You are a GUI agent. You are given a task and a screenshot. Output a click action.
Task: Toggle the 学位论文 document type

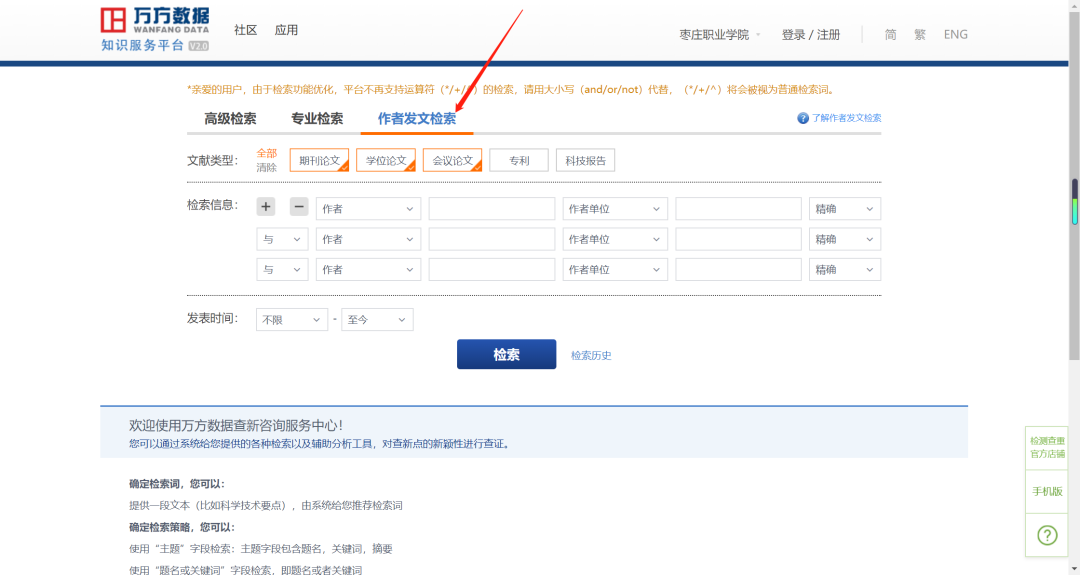(x=386, y=160)
